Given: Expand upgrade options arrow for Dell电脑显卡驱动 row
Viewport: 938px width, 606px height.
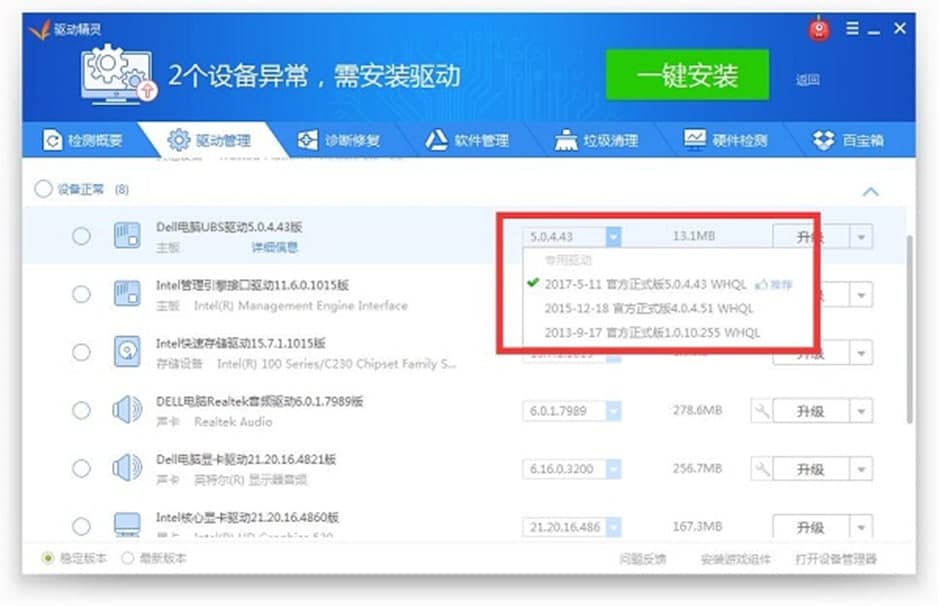Looking at the screenshot, I should pos(861,469).
